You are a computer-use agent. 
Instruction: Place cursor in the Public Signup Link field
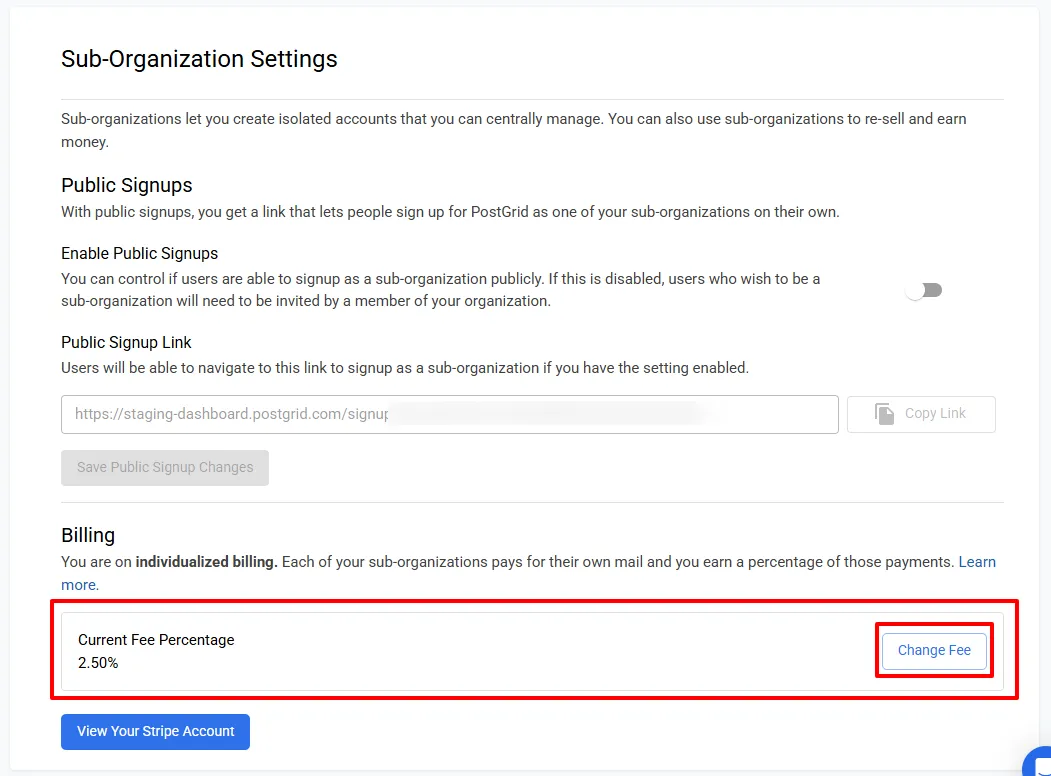tap(450, 413)
